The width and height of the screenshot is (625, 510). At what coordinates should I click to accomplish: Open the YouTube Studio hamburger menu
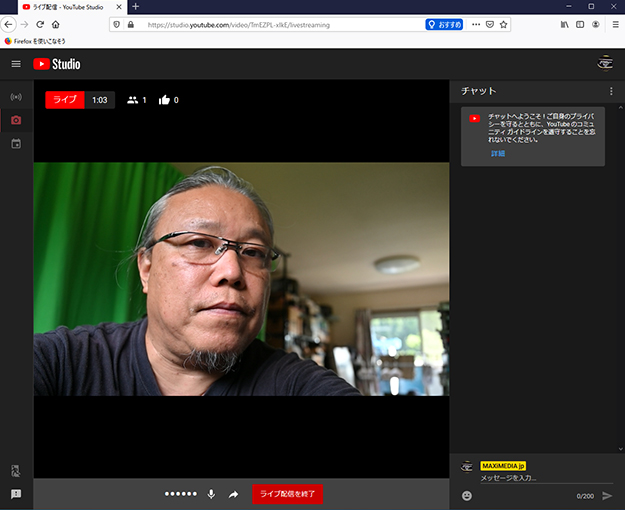click(x=16, y=64)
